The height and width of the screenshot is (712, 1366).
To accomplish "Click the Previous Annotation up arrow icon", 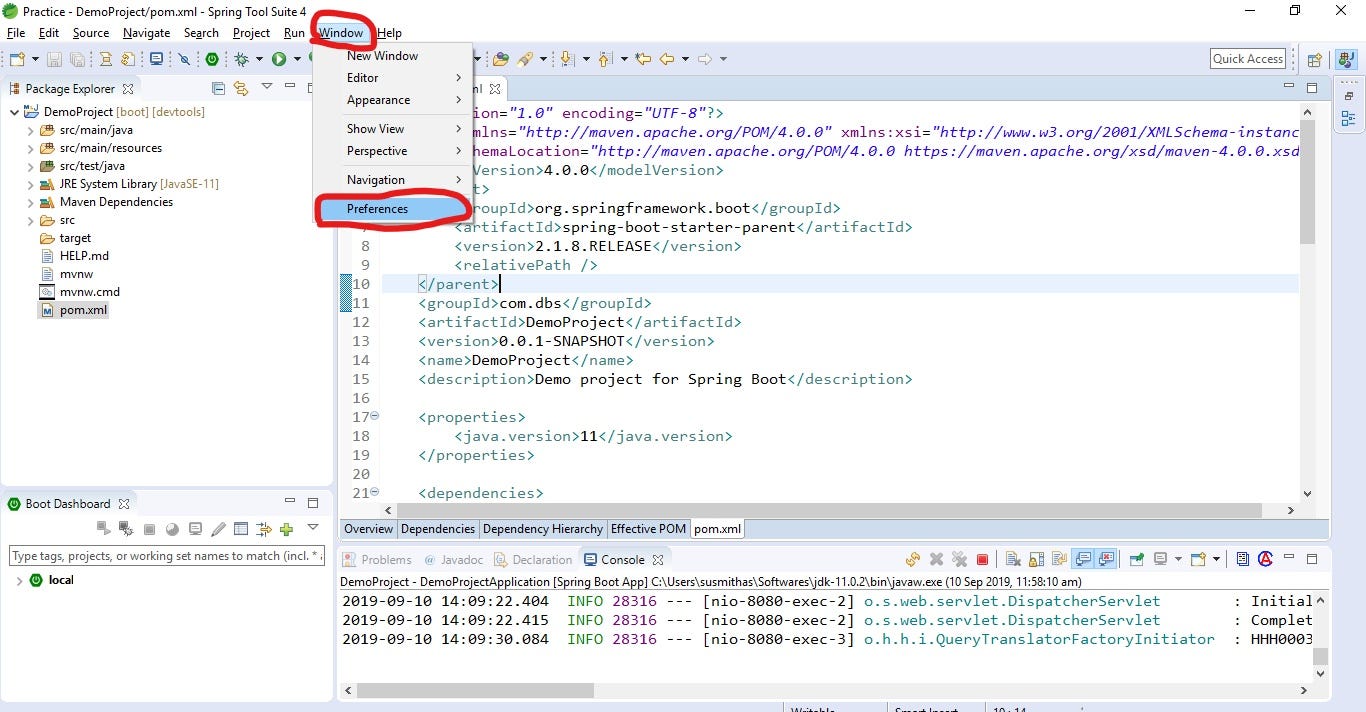I will pyautogui.click(x=605, y=59).
